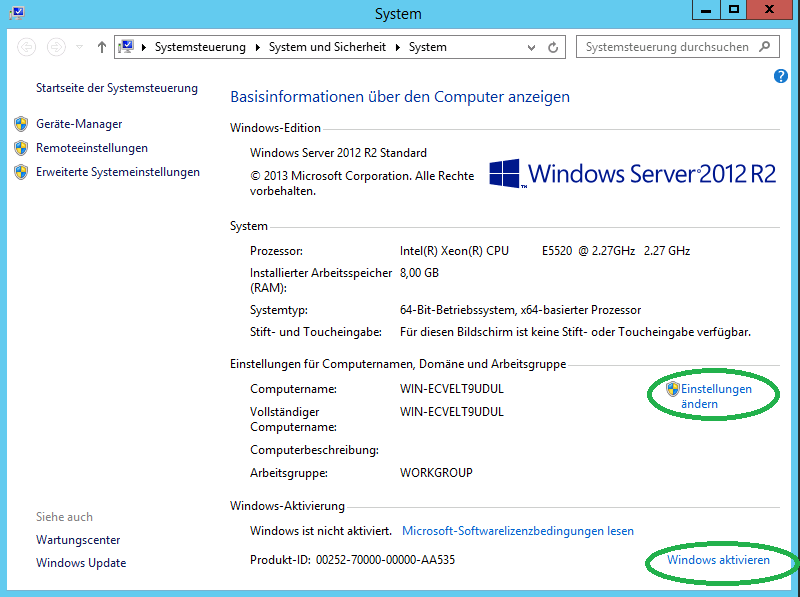This screenshot has height=597, width=800.
Task: Click the control panel icon in the address bar
Action: tap(127, 47)
